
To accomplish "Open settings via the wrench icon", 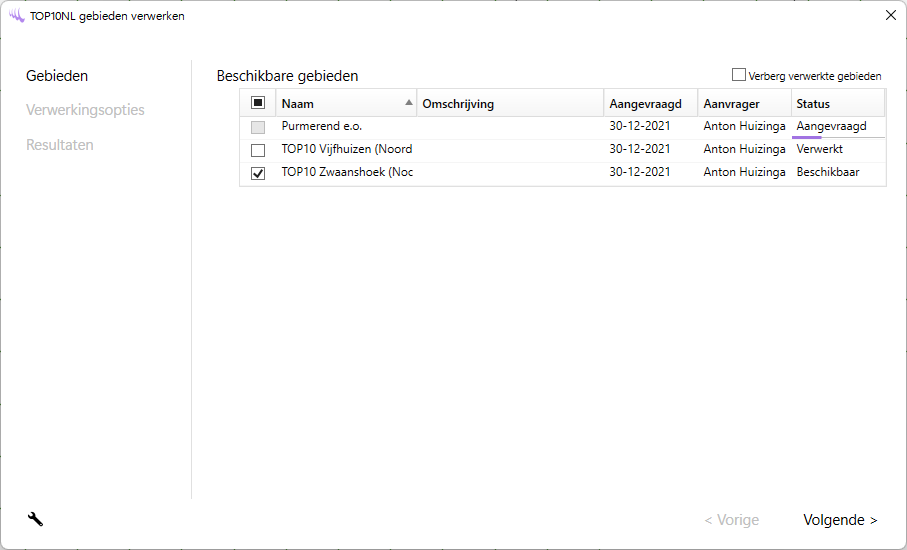I will click(35, 519).
